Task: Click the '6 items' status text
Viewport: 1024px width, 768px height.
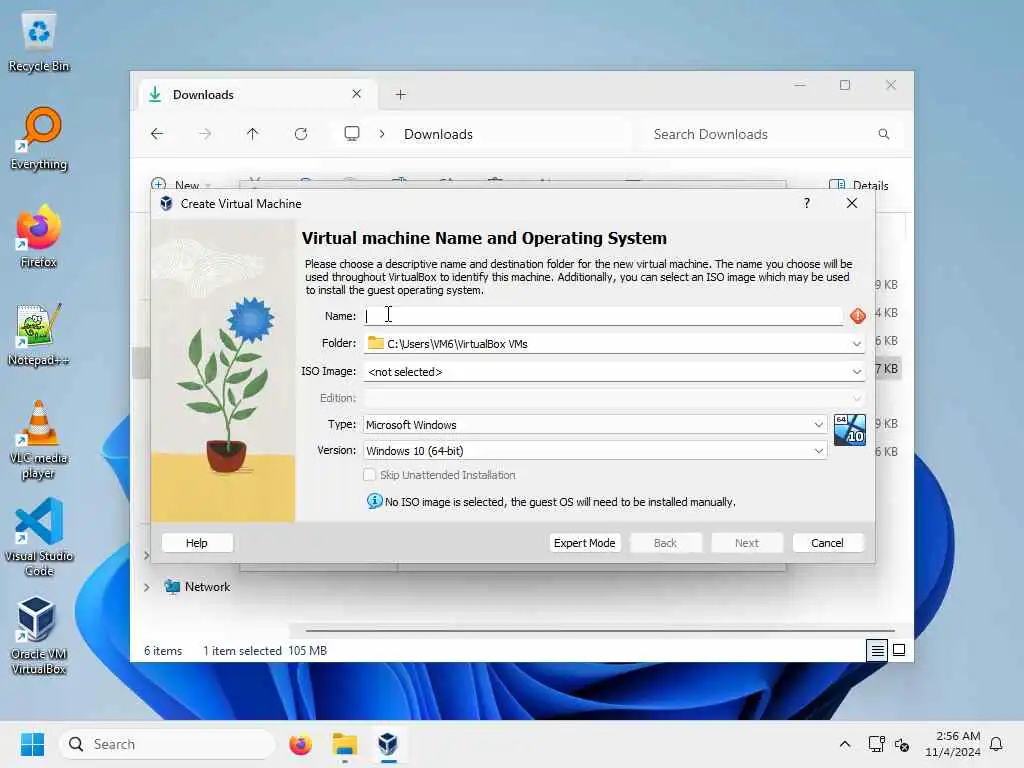Action: [x=163, y=650]
